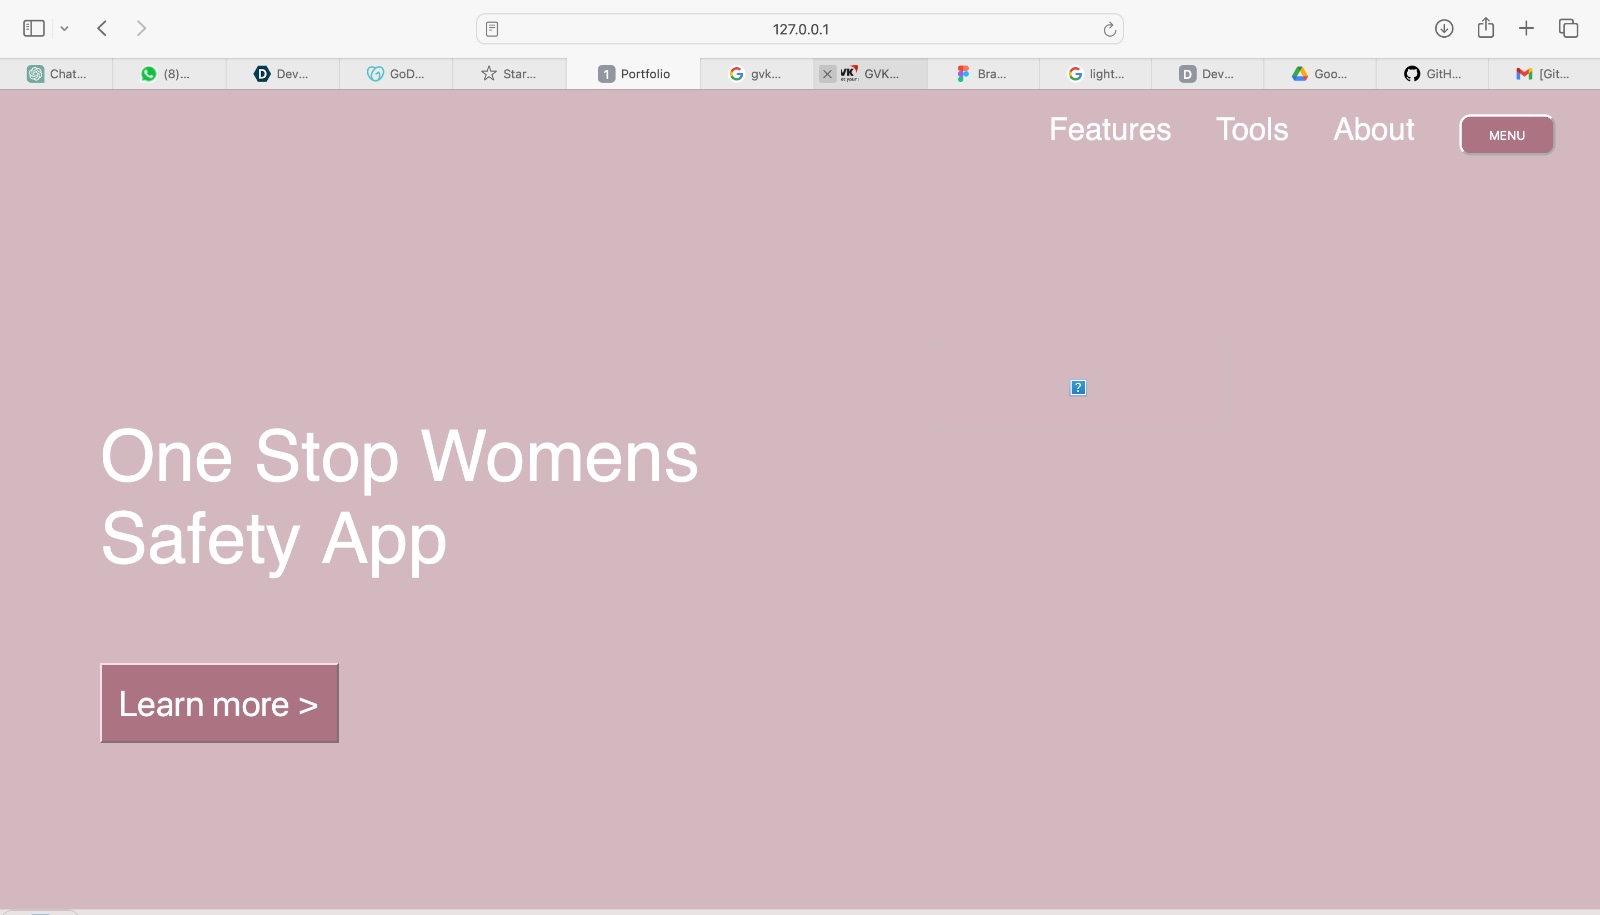Screen dimensions: 1600x915
Task: Click the GoDaddy tab icon
Action: pyautogui.click(x=374, y=73)
